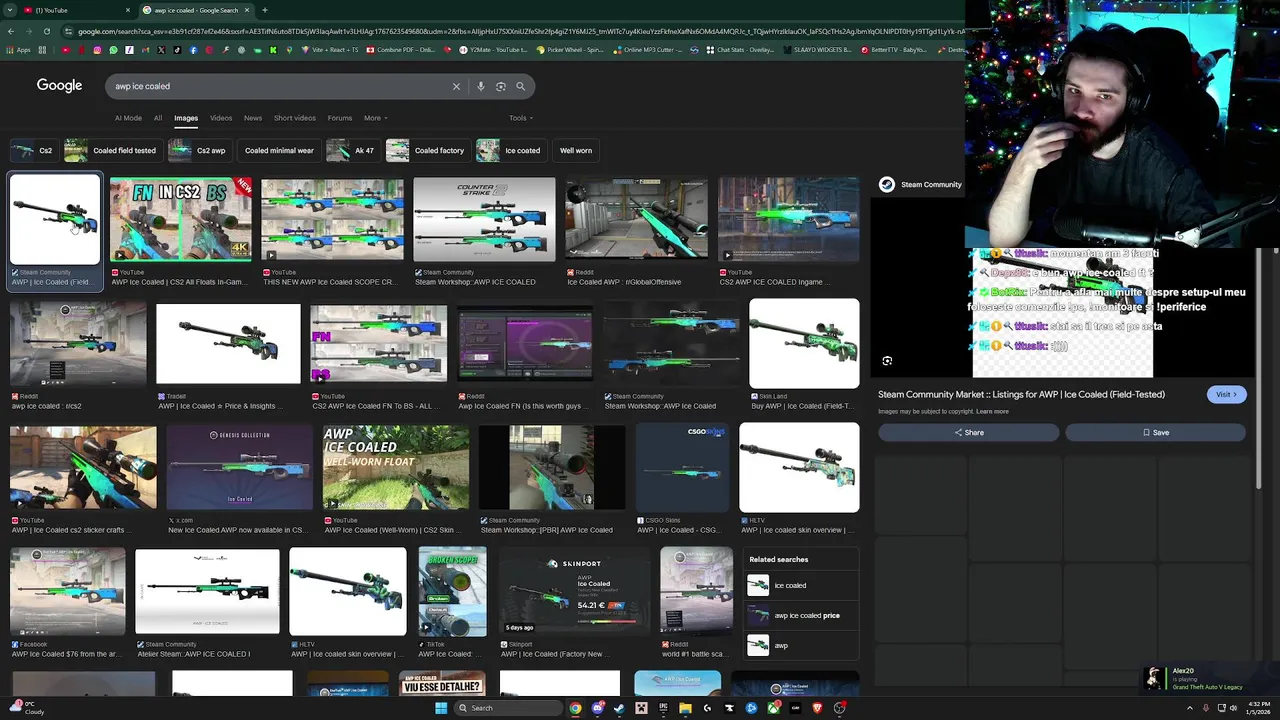Click the magnifying glass search button

pos(520,86)
